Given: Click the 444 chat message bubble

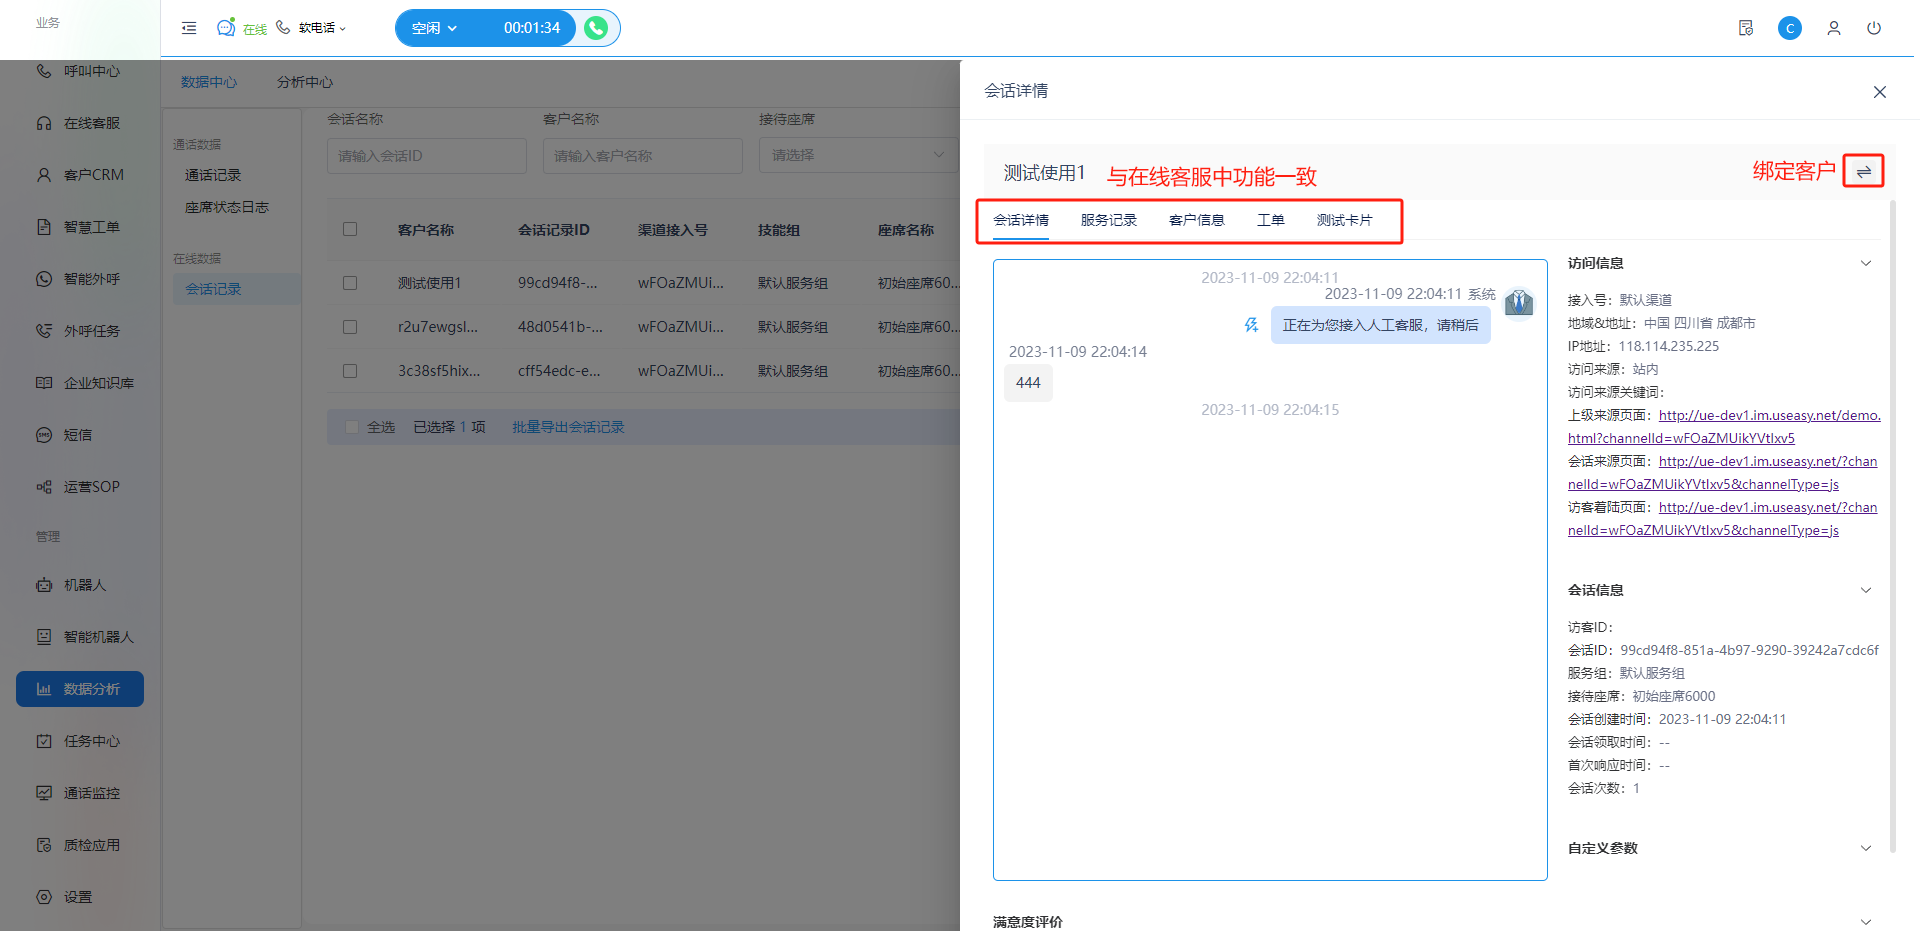Looking at the screenshot, I should pos(1028,383).
